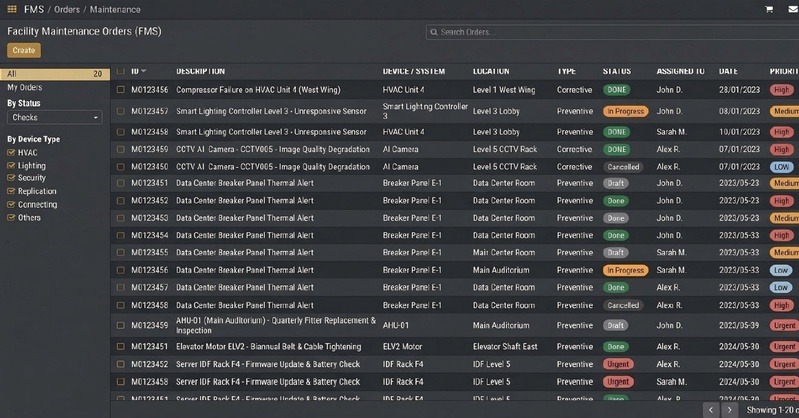Viewport: 799px width, 418px height.
Task: Click the AHU-01 device cell
Action: [x=395, y=325]
